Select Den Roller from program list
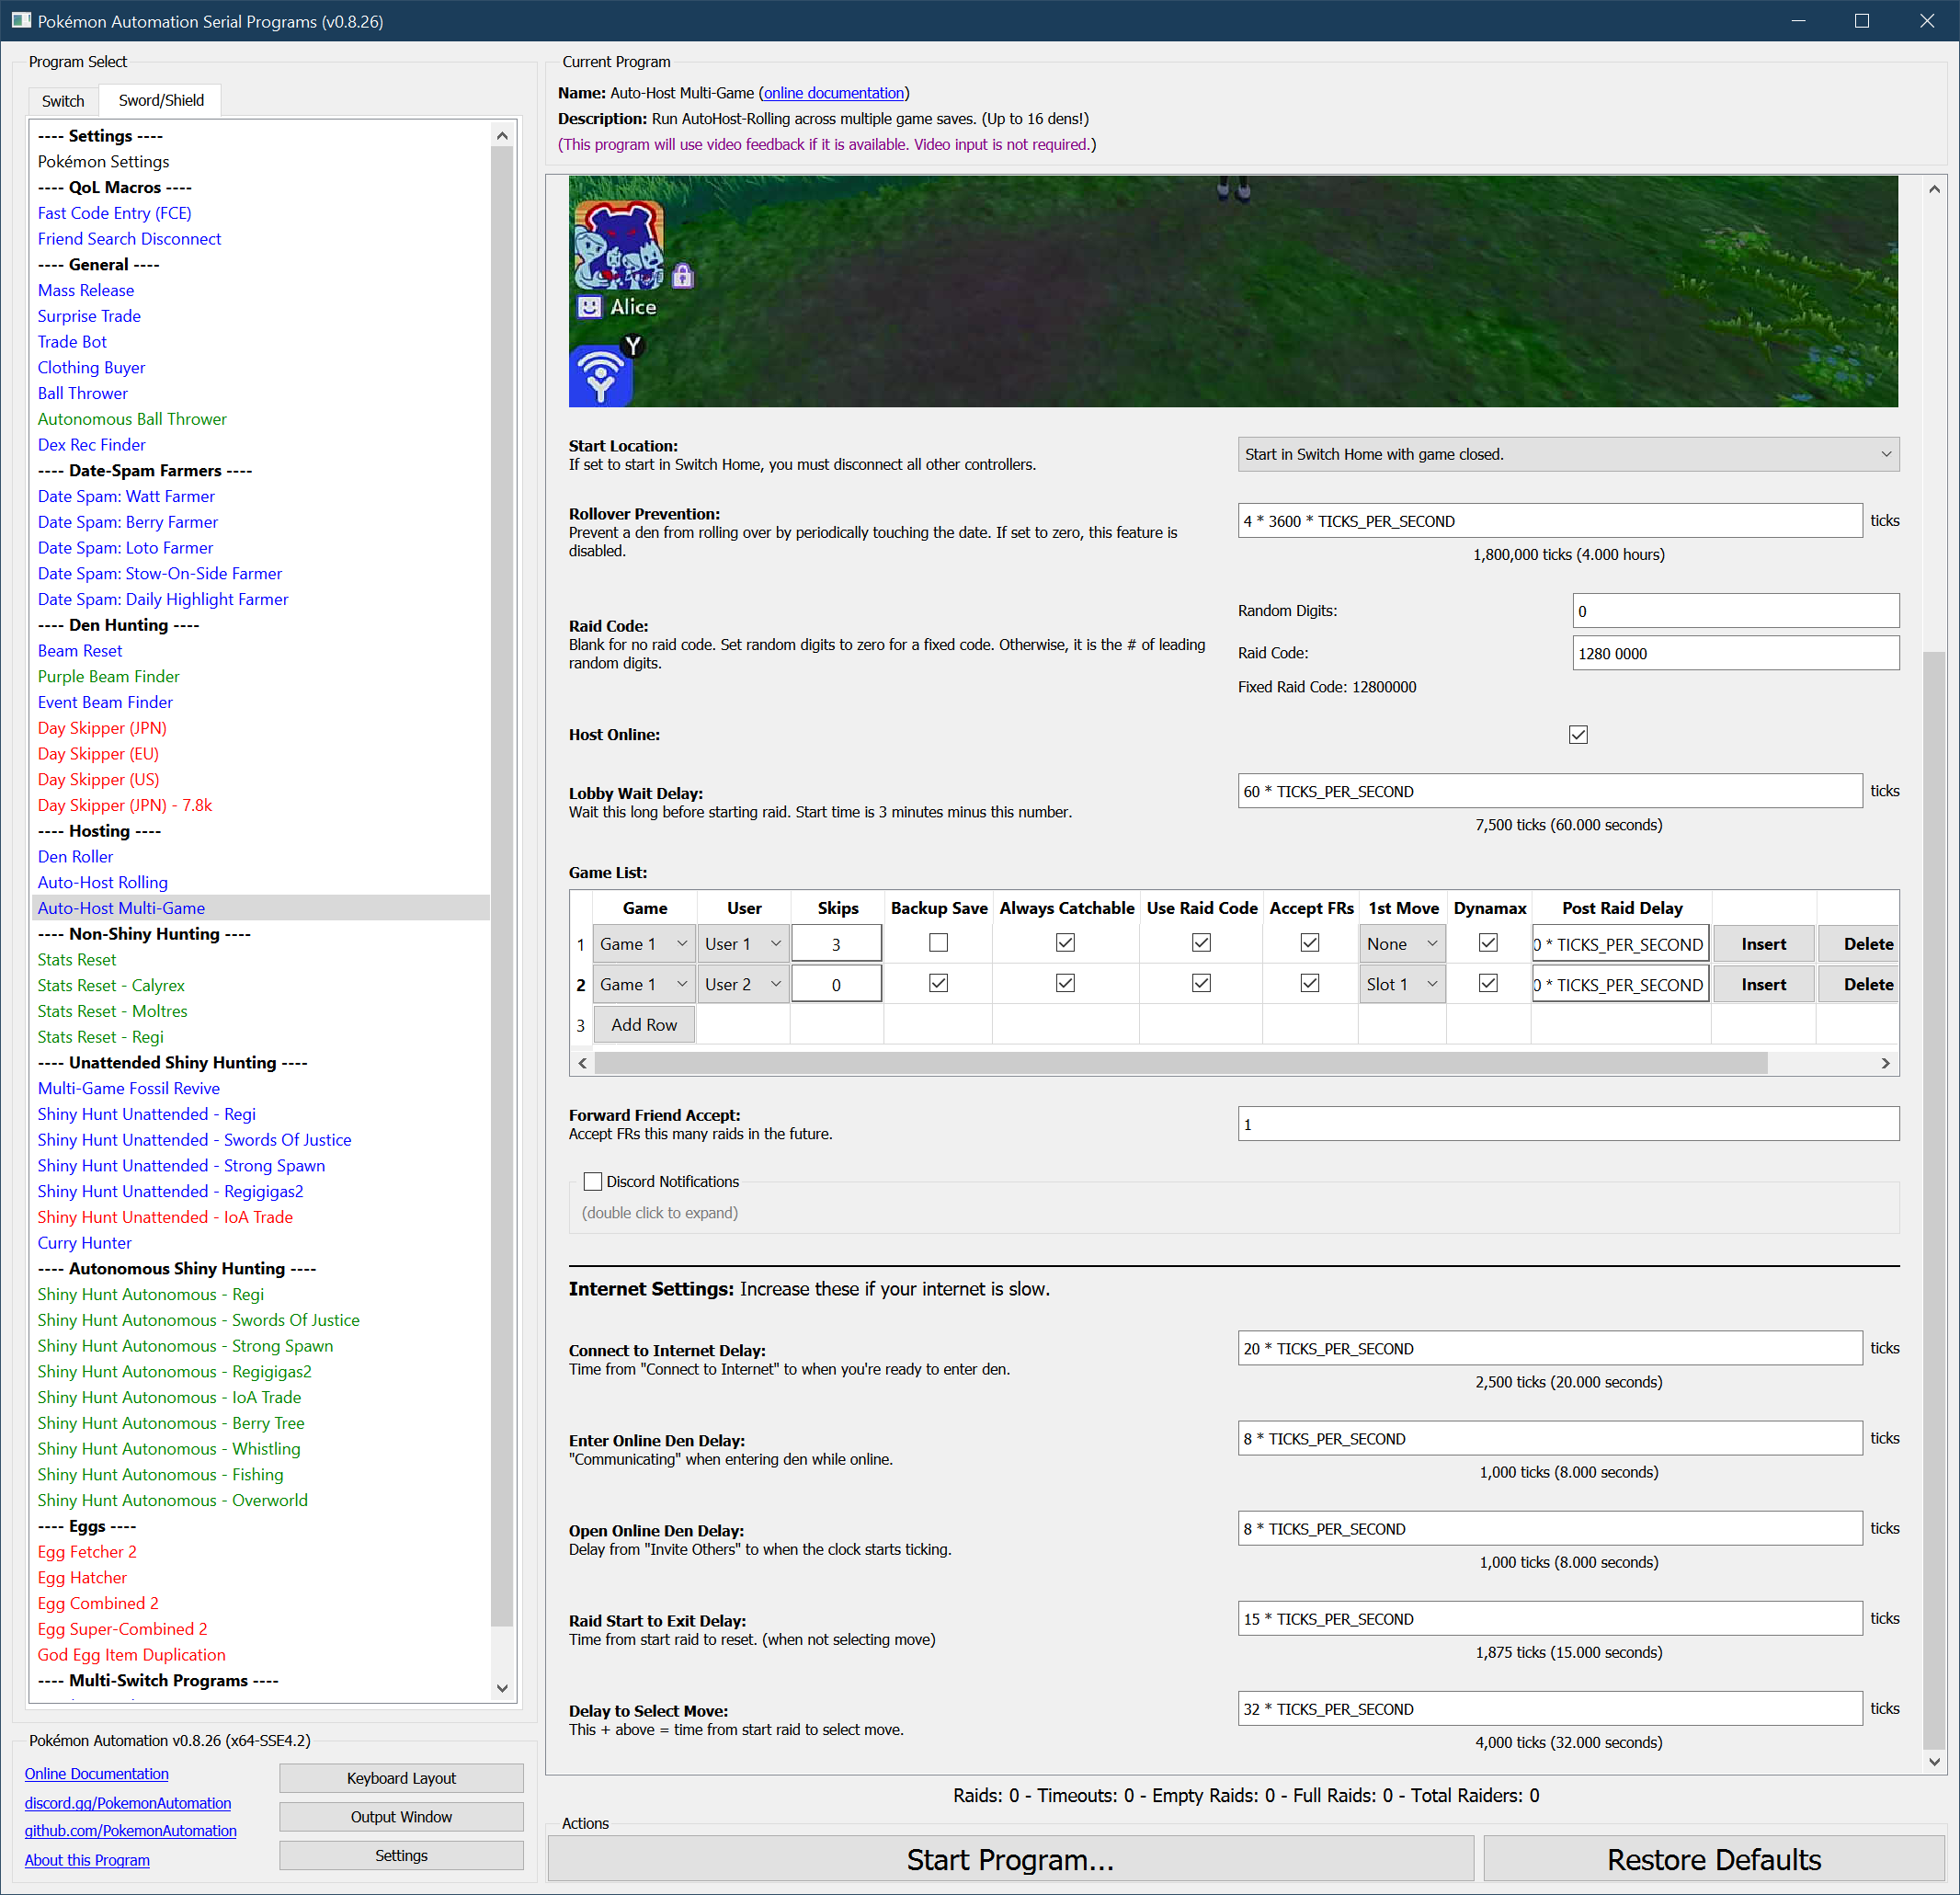The width and height of the screenshot is (1960, 1895). pyautogui.click(x=75, y=857)
